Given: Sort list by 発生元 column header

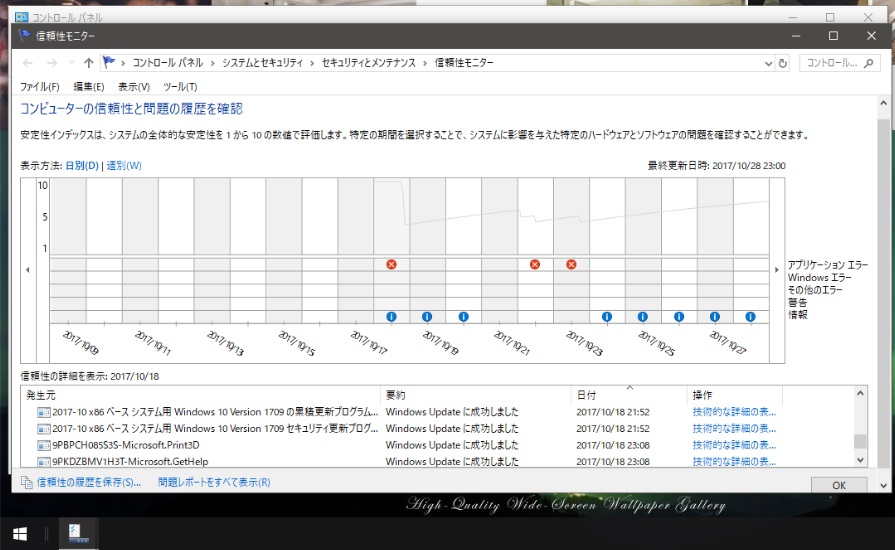Looking at the screenshot, I should (201, 395).
